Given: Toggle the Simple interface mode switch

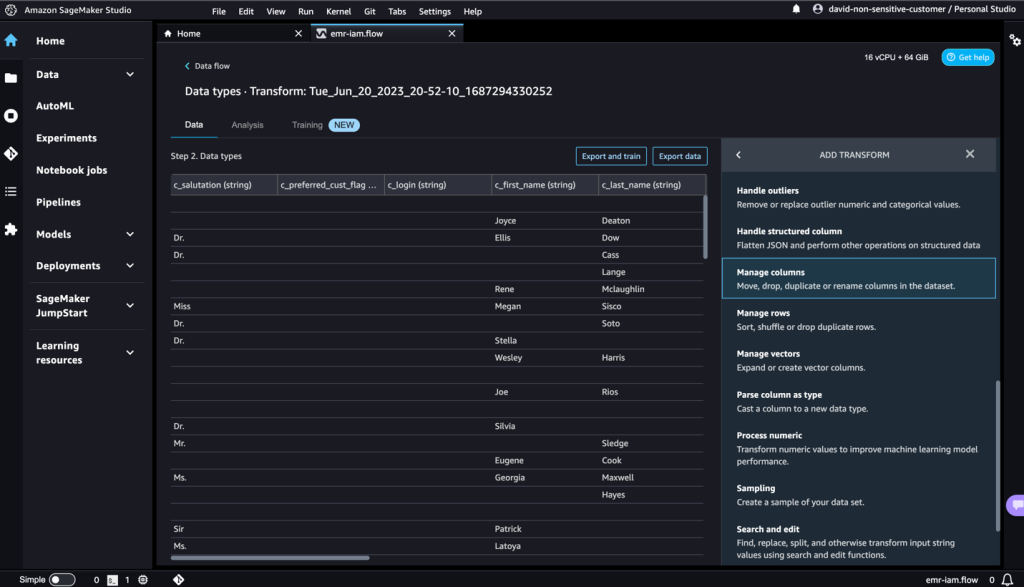Looking at the screenshot, I should point(62,579).
